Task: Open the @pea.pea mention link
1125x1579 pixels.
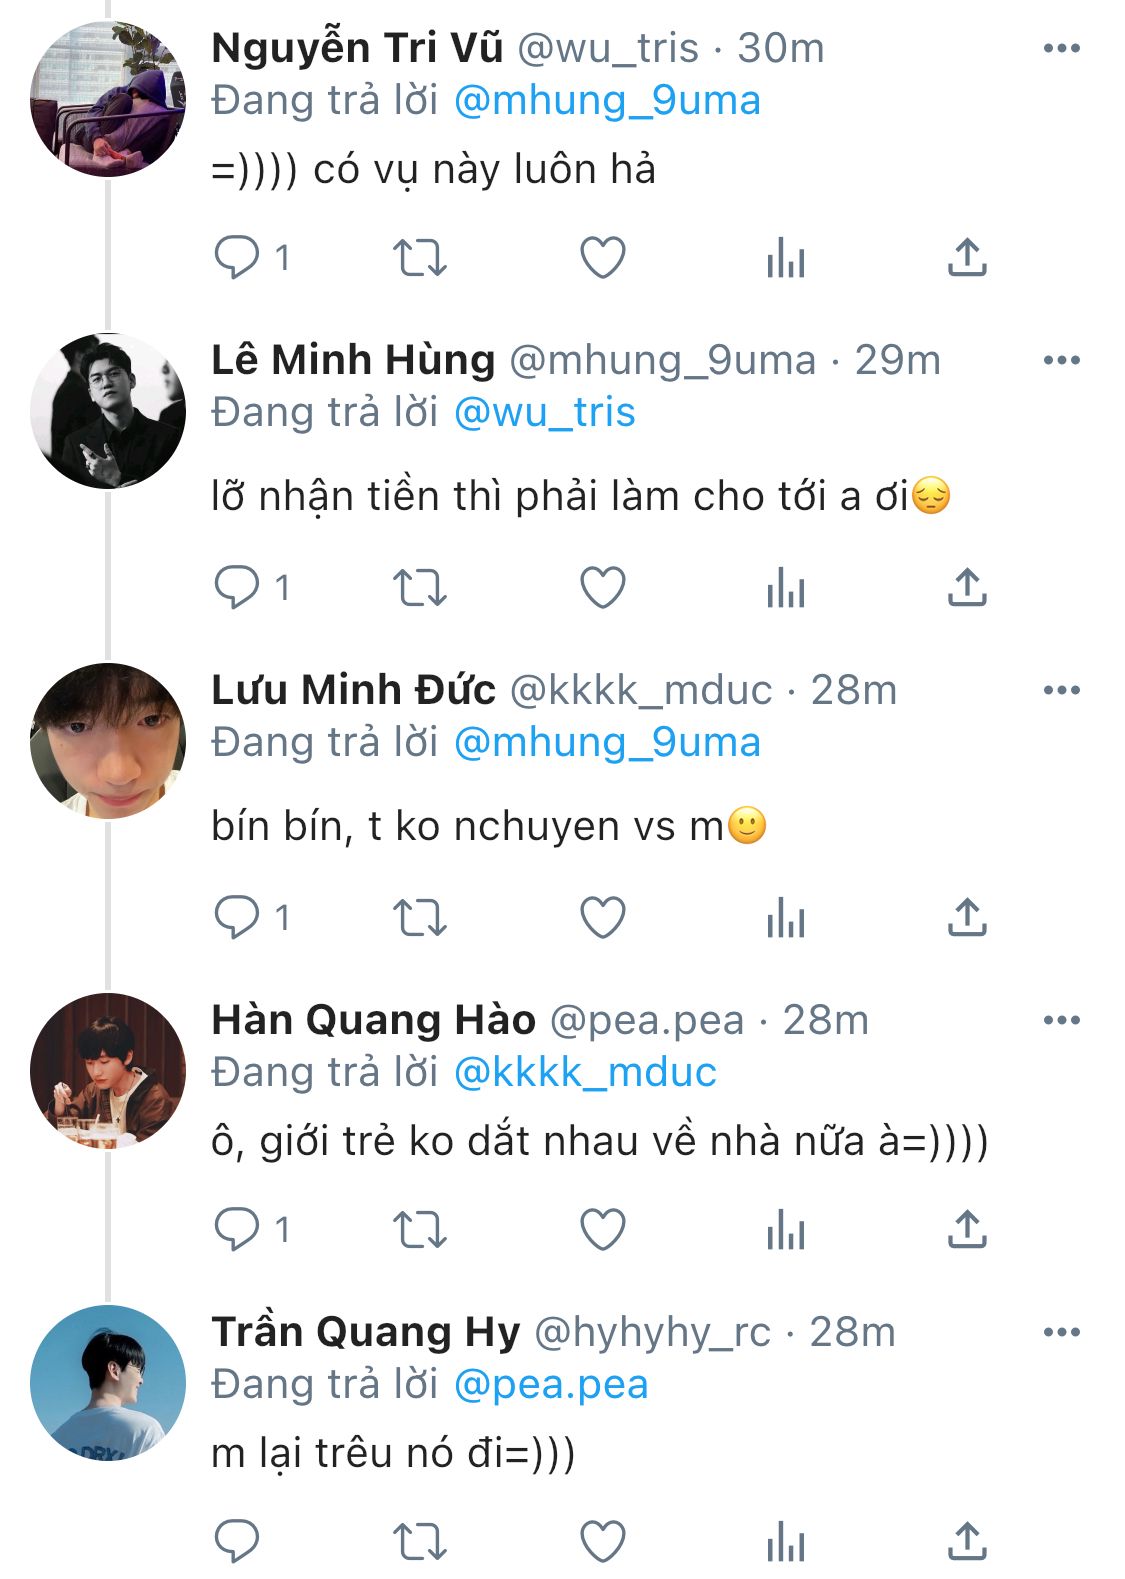Action: coord(551,1385)
